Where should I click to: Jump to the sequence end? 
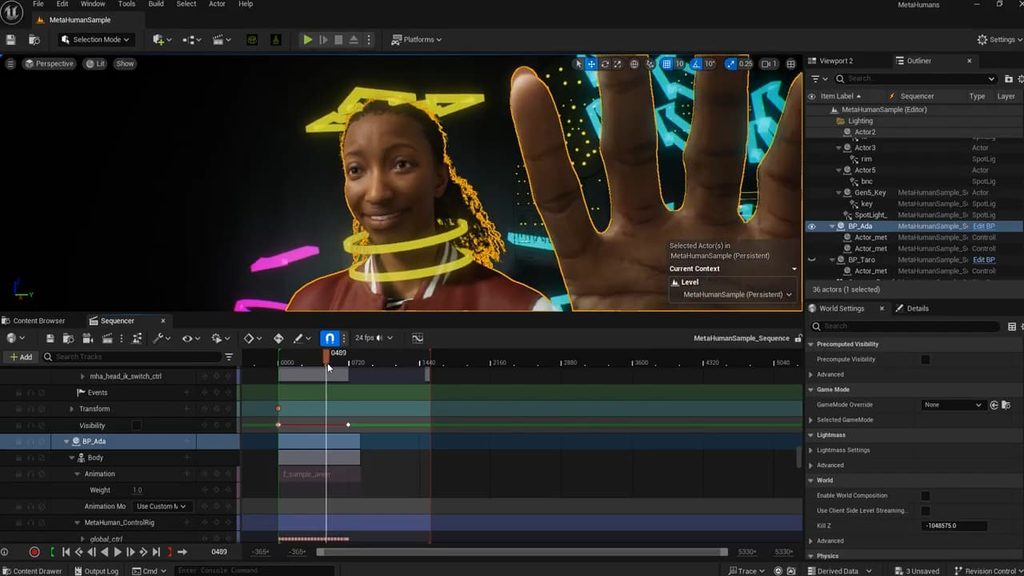tap(156, 552)
